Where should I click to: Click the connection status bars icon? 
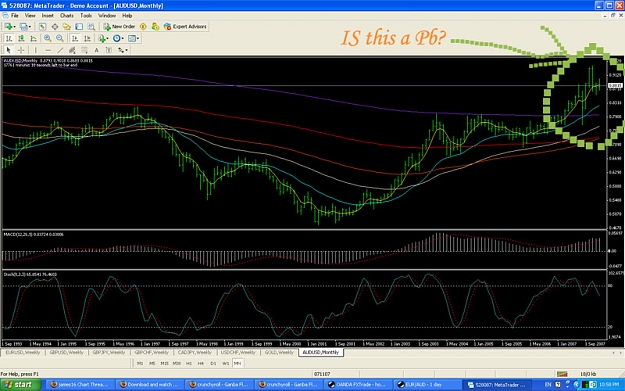[562, 374]
